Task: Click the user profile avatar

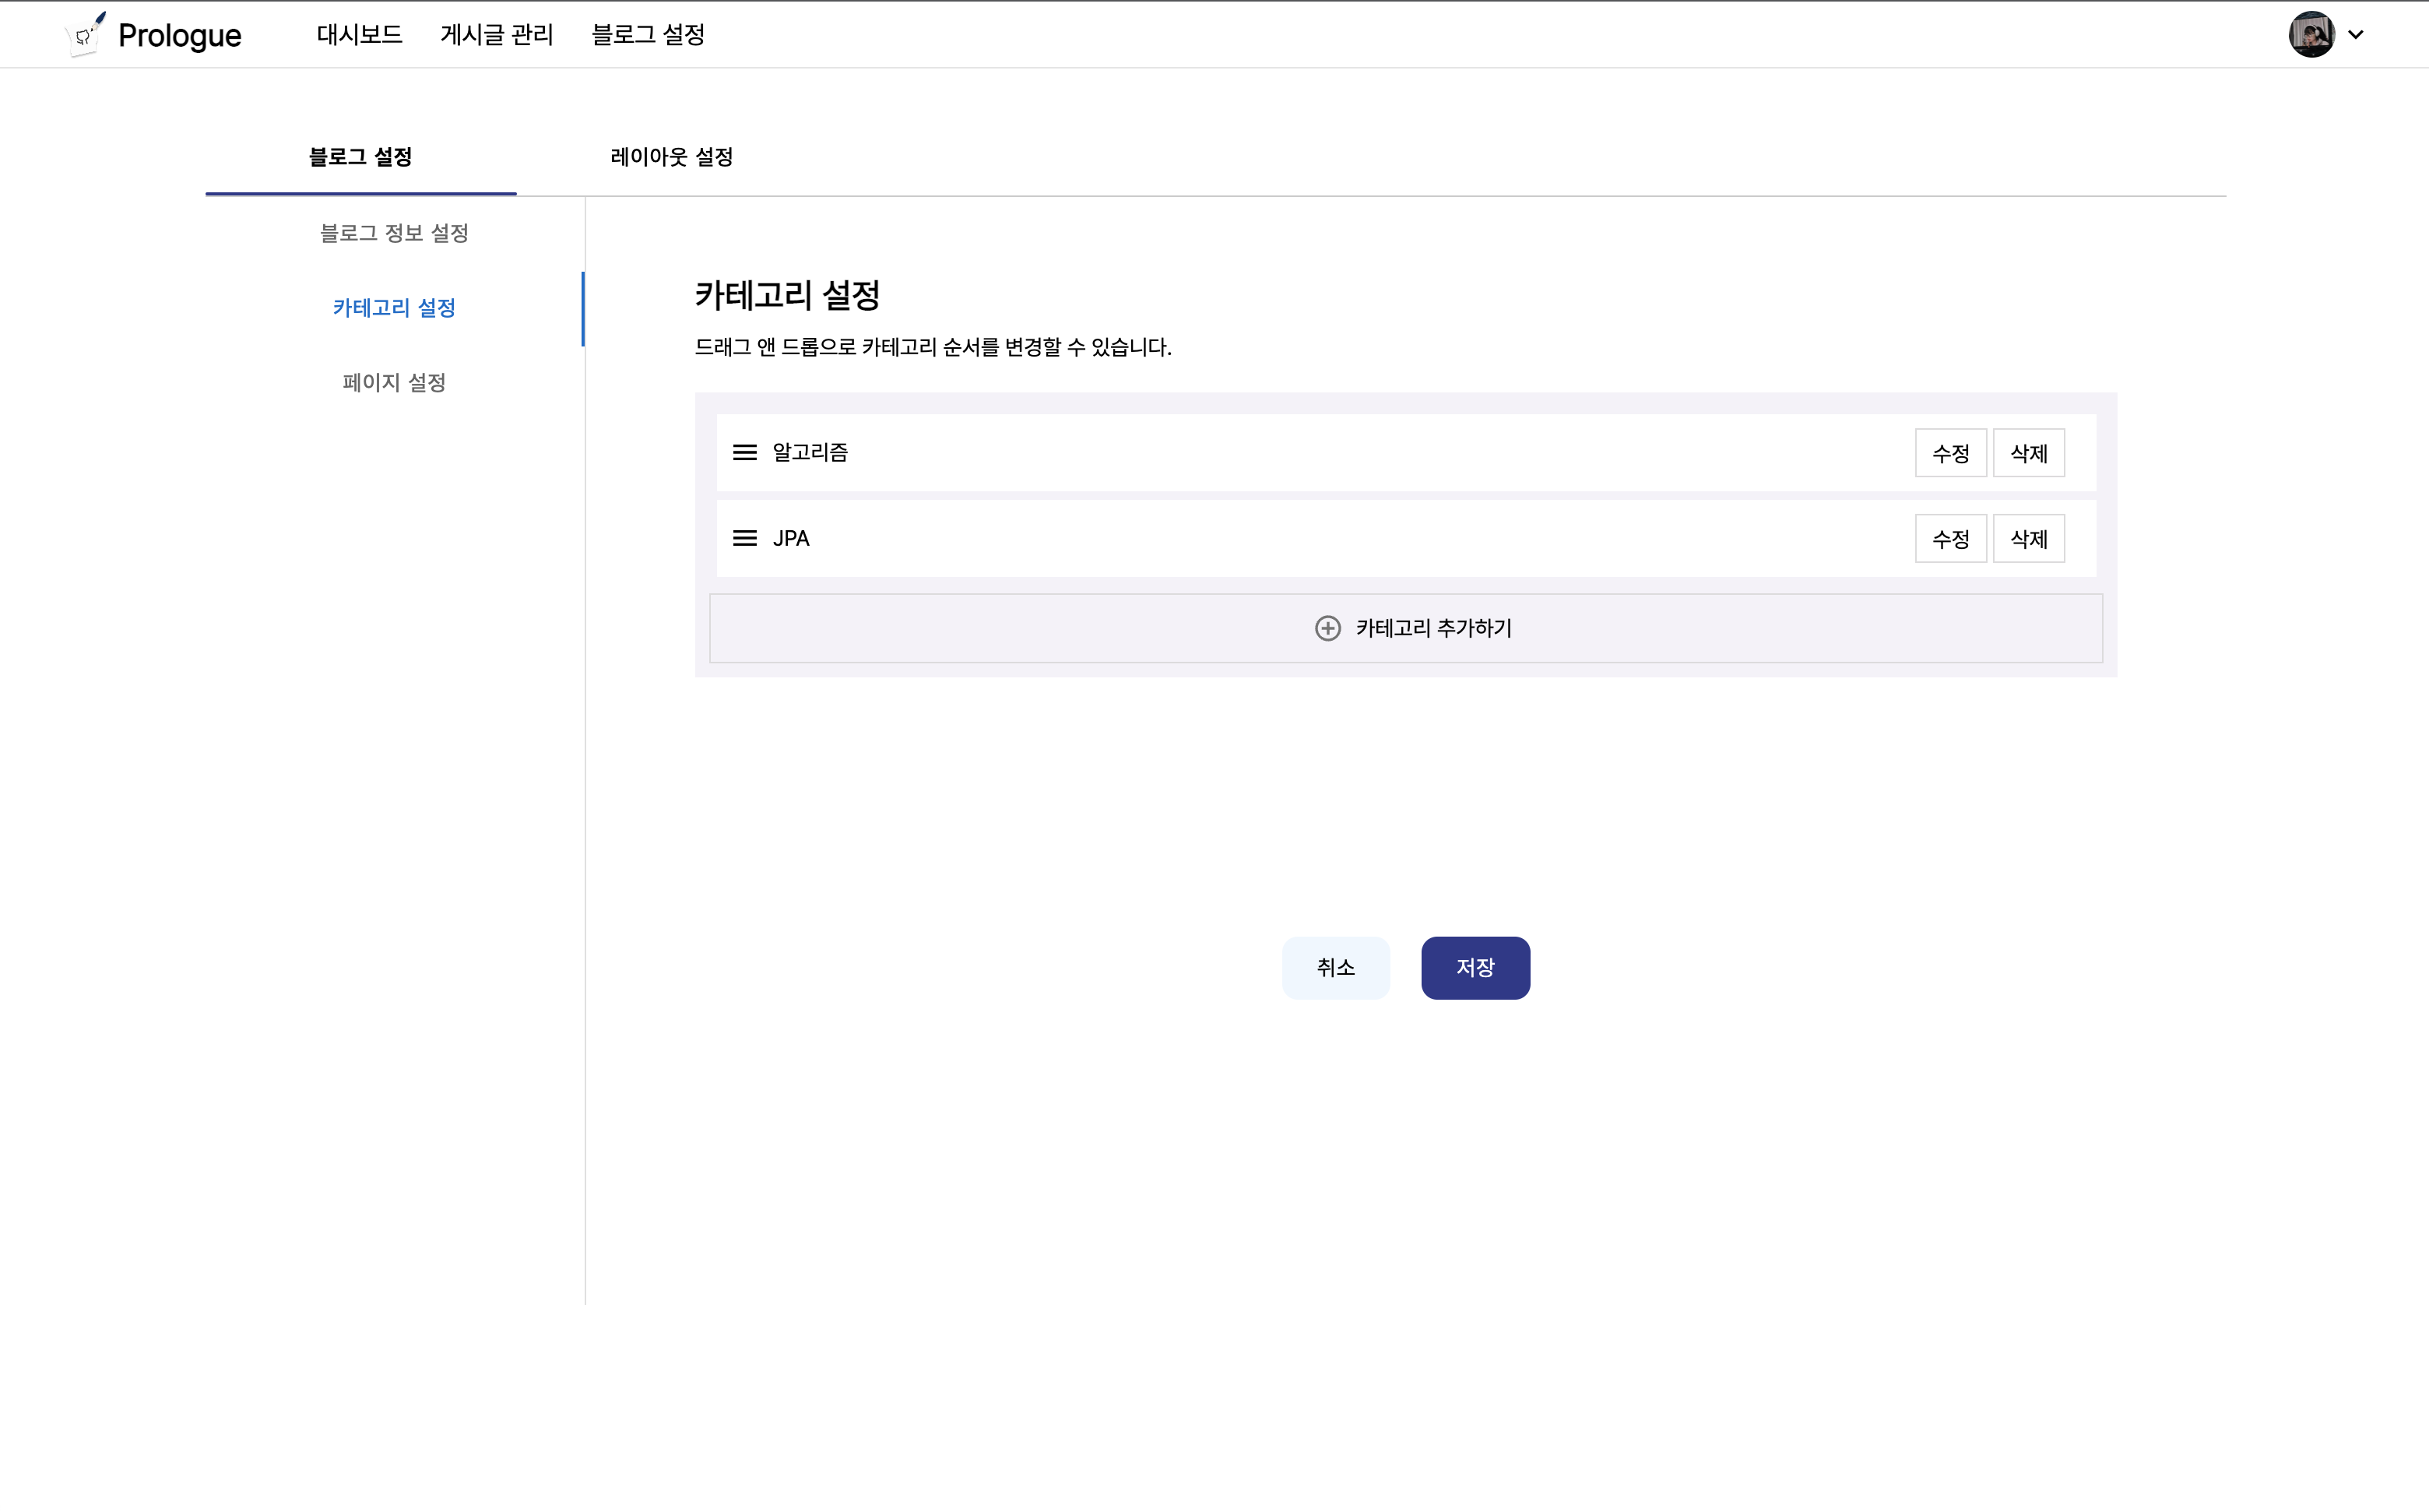Action: point(2311,35)
